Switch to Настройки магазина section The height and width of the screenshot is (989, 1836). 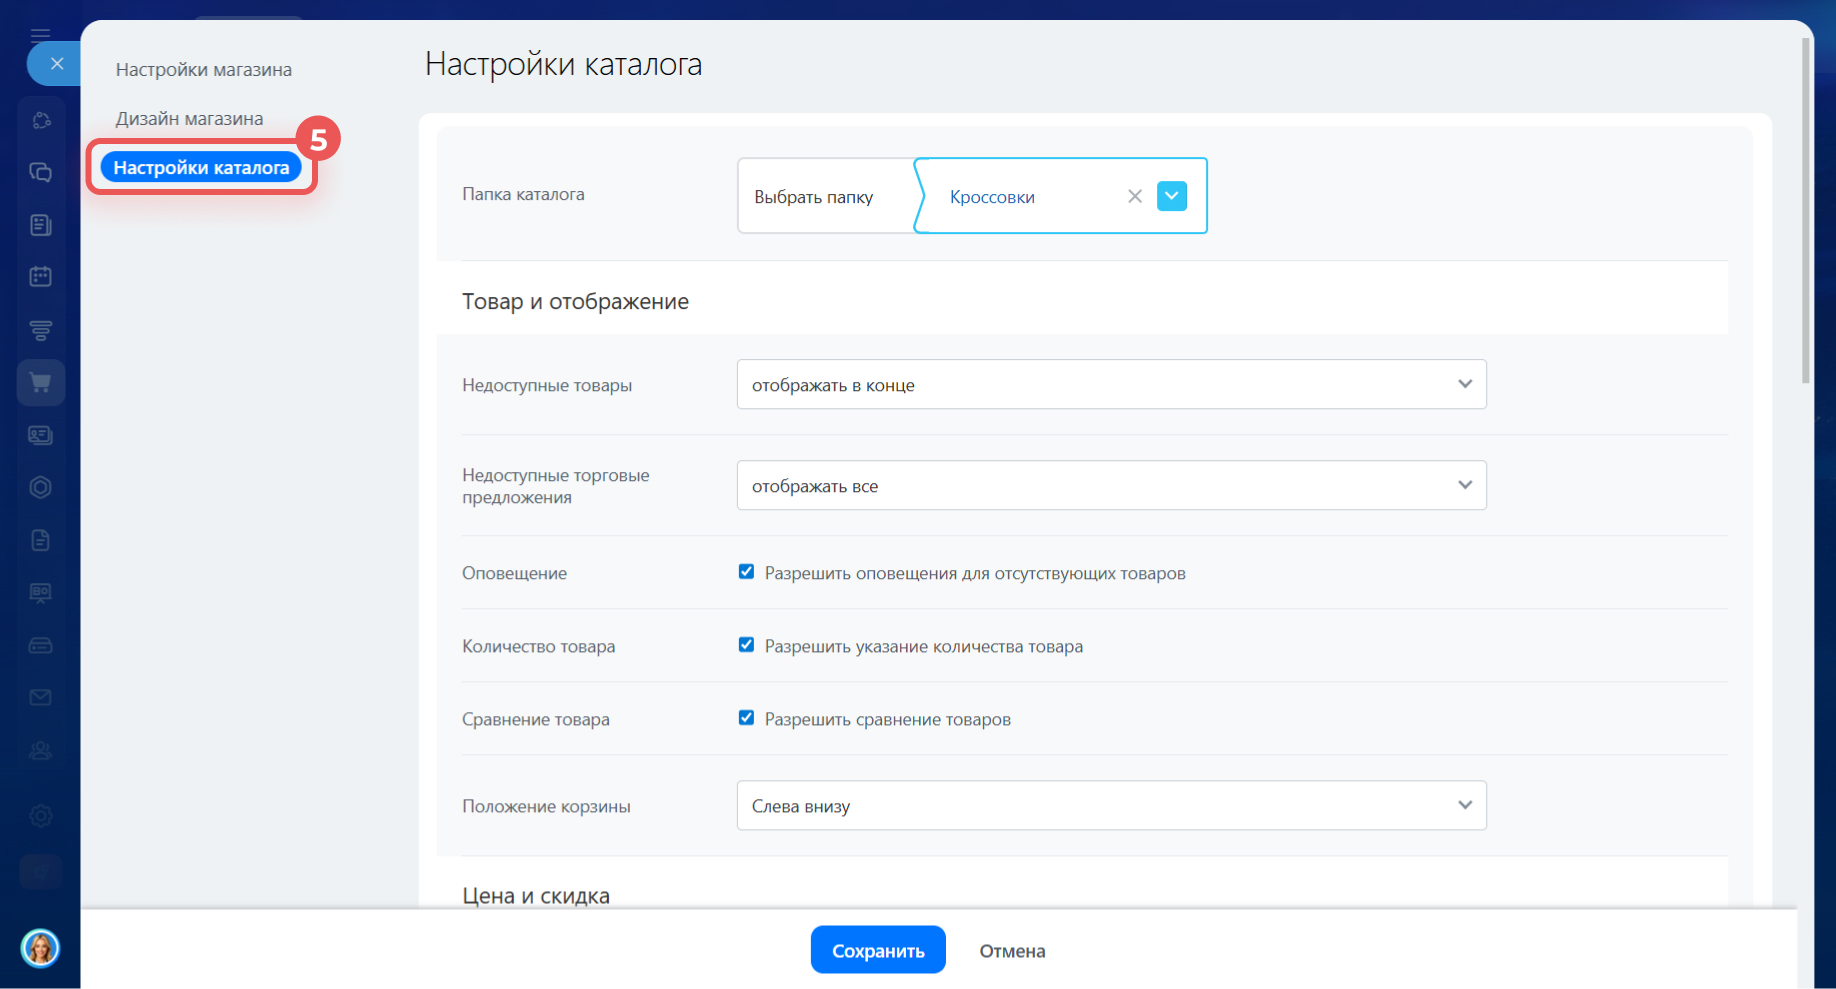click(204, 70)
